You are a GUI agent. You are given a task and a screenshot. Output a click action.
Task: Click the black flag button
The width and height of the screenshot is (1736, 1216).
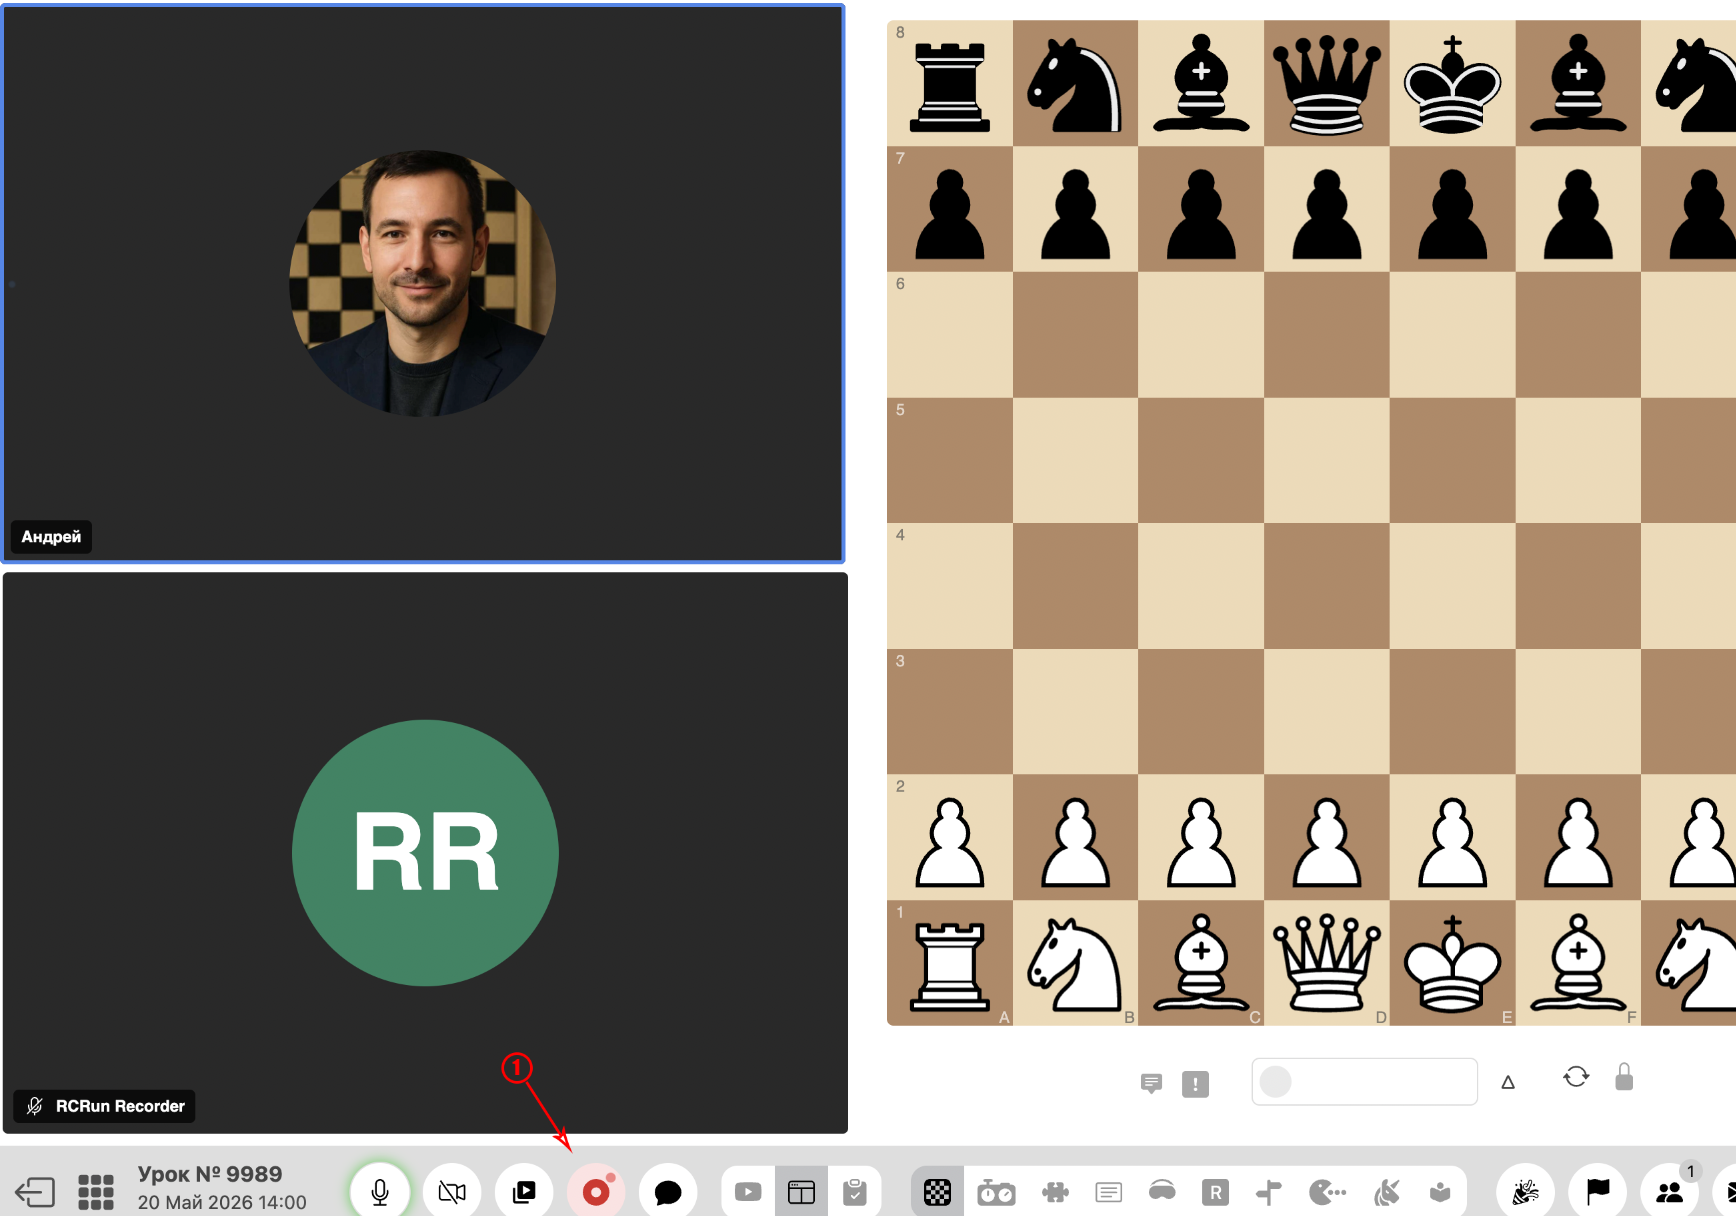pos(1598,1192)
